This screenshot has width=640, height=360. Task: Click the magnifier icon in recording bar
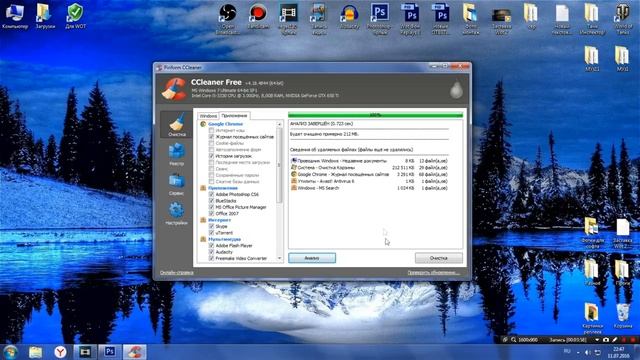pos(513,340)
